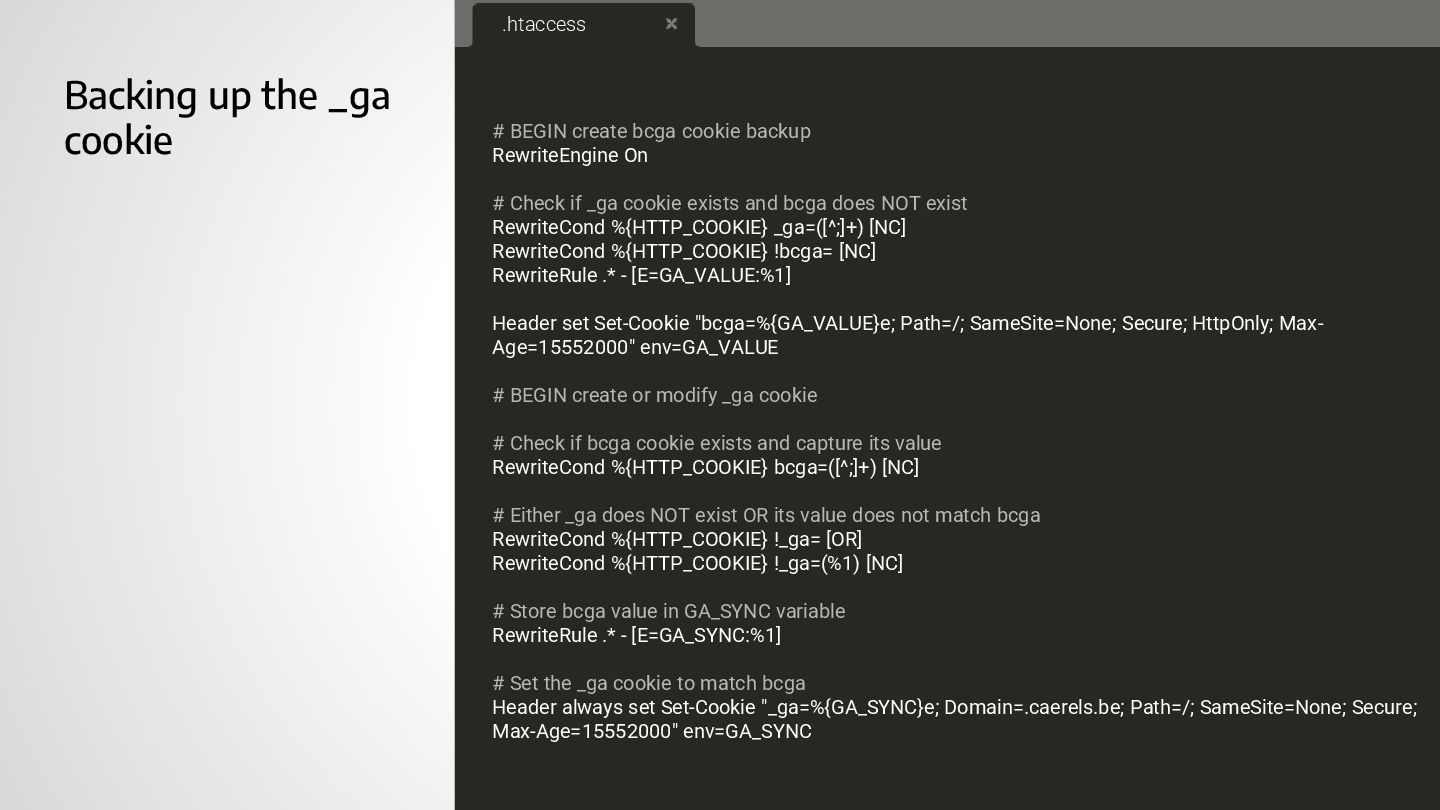This screenshot has width=1440, height=810.
Task: Click the RewriteCond line with !_ga=(%1)
Action: click(x=697, y=564)
